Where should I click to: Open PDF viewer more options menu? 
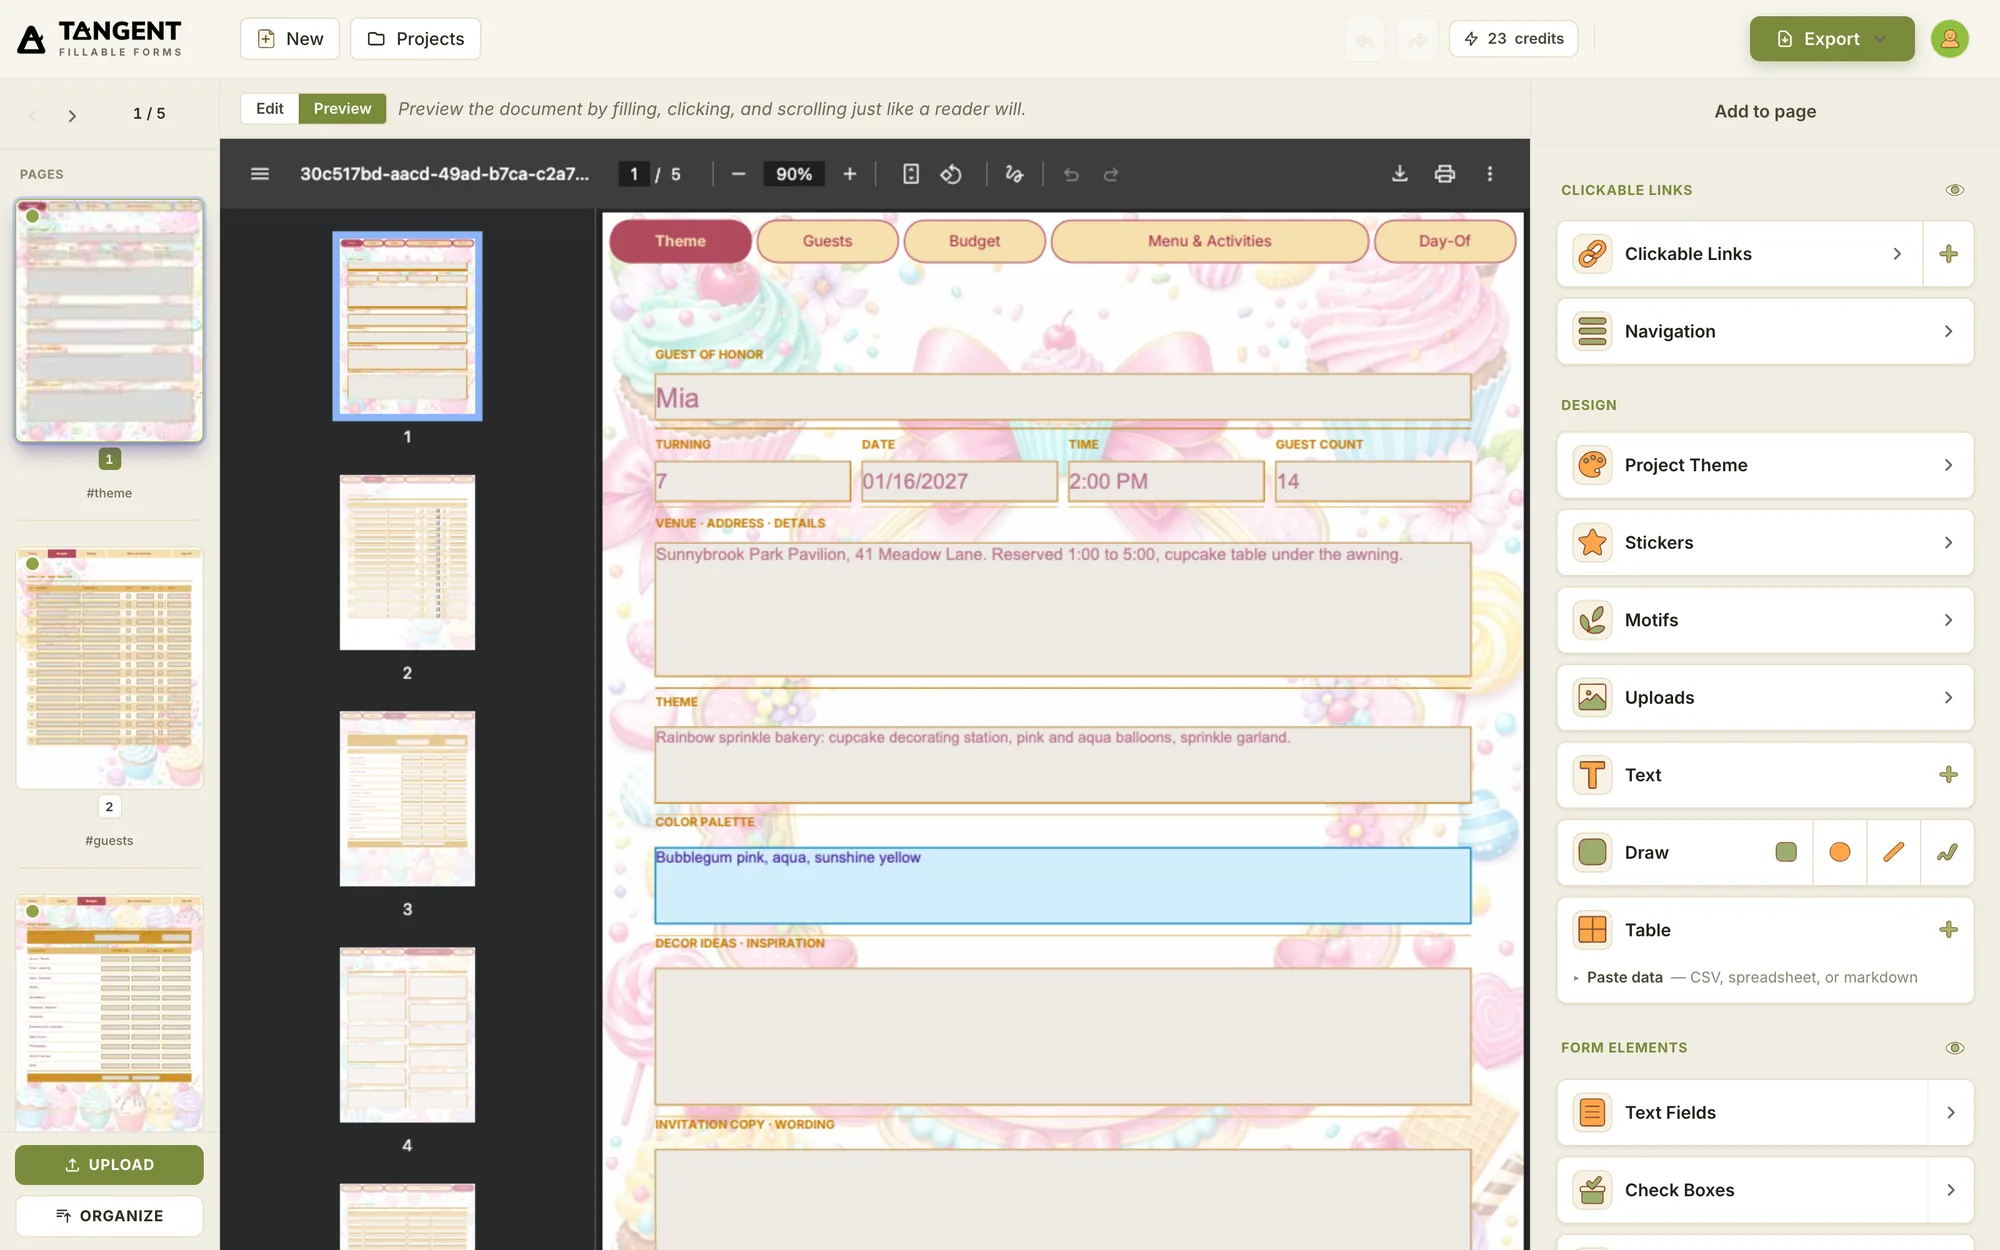tap(1490, 174)
